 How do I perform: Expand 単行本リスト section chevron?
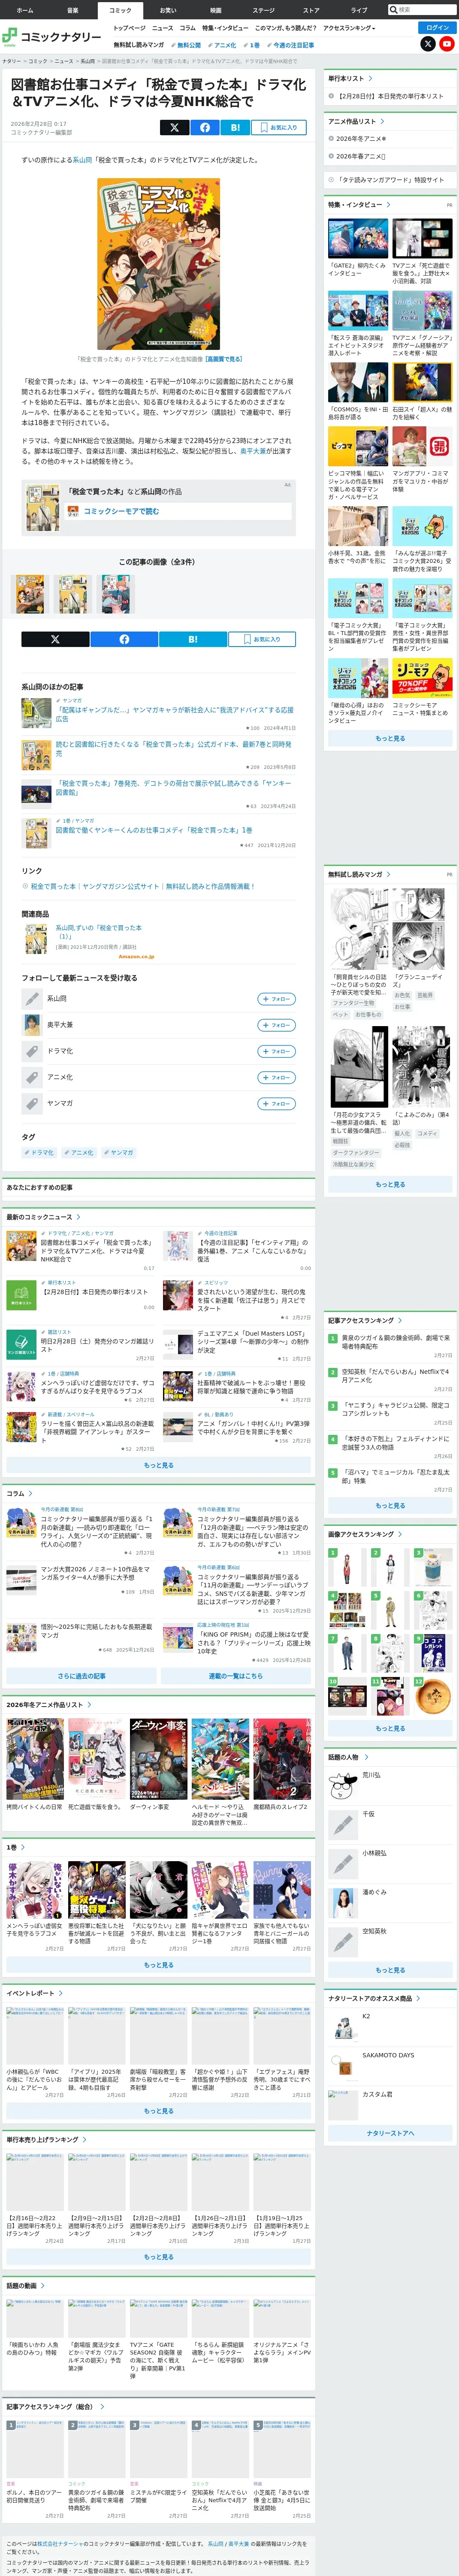tap(370, 78)
